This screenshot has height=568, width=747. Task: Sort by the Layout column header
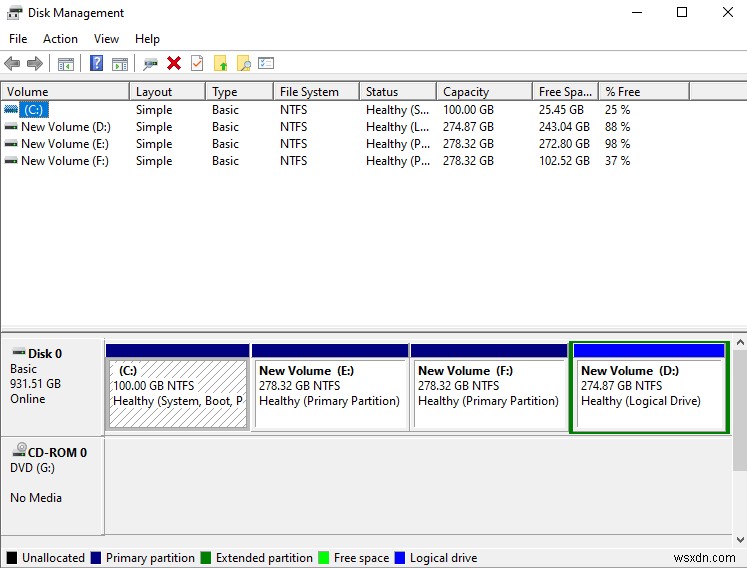click(168, 91)
